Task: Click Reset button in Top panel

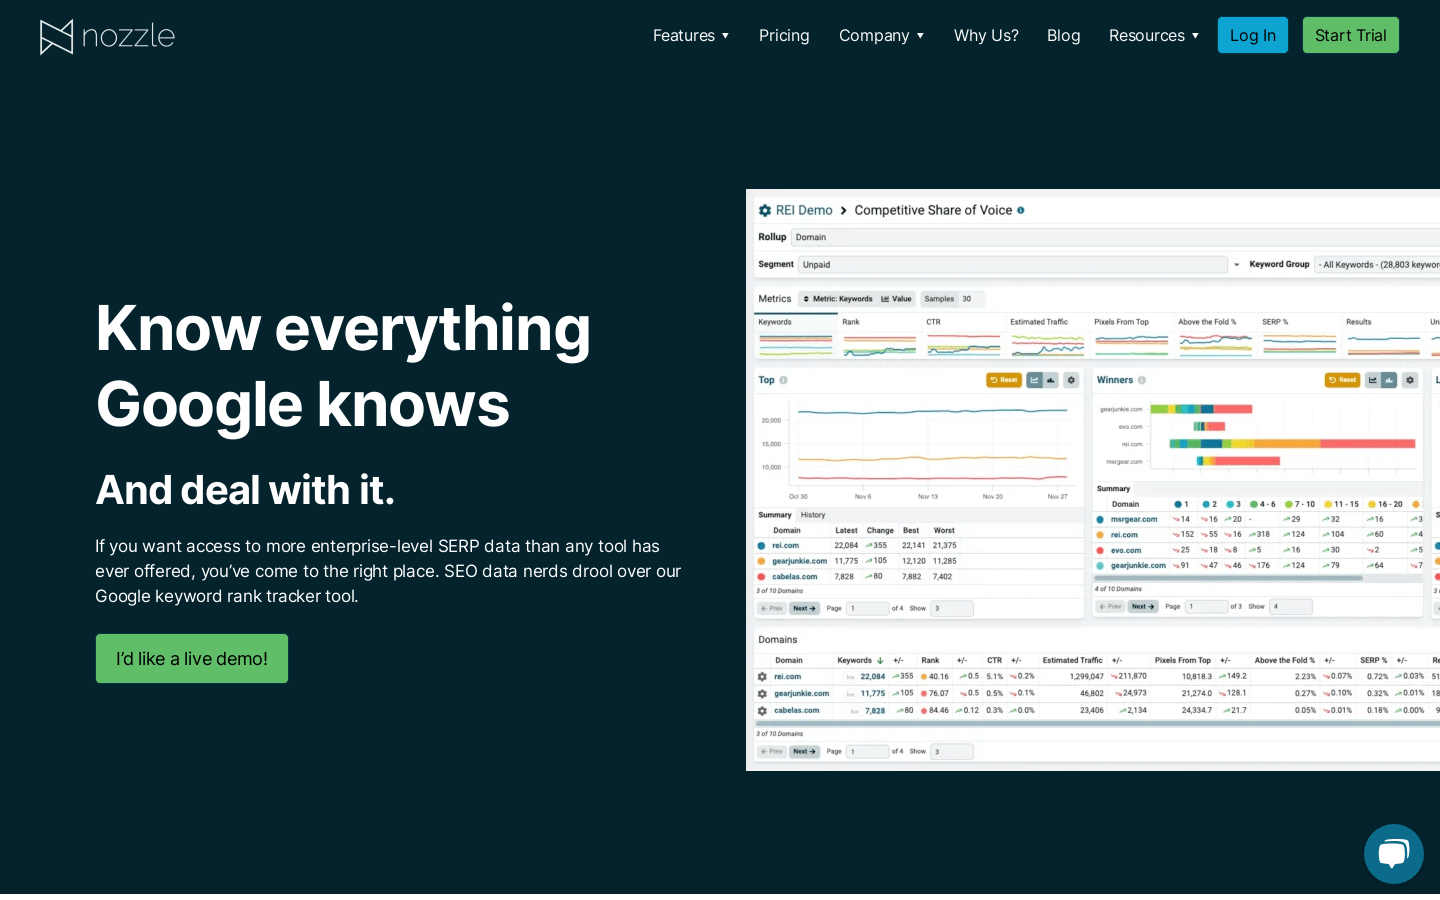Action: click(1004, 380)
